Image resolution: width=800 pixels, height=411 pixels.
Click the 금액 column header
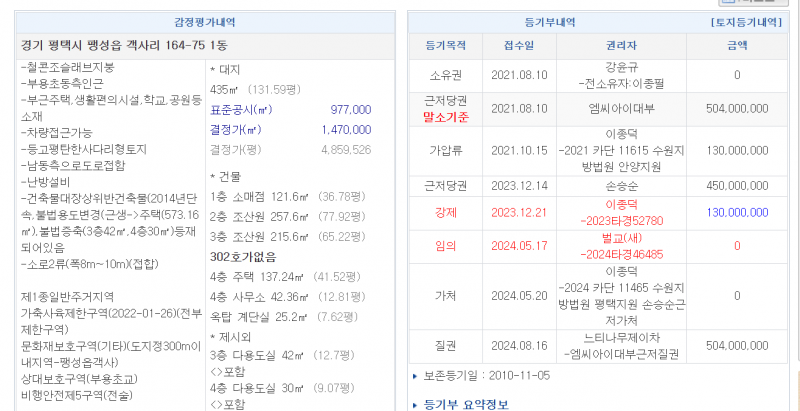click(x=736, y=46)
